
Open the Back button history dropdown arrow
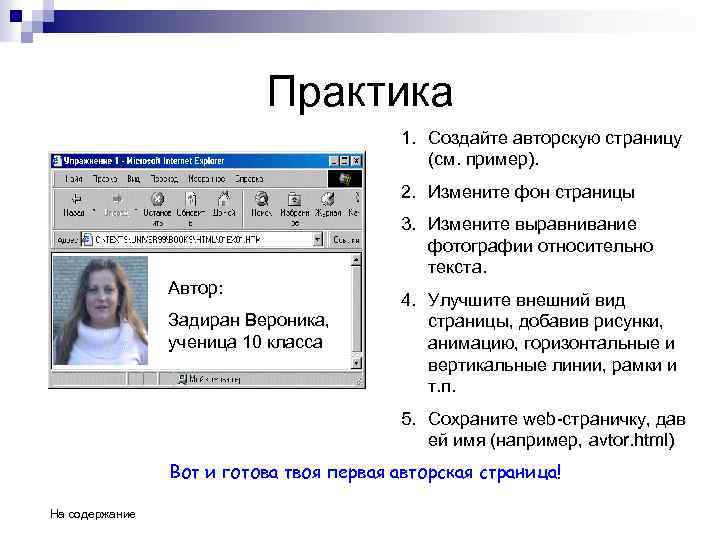coord(94,211)
